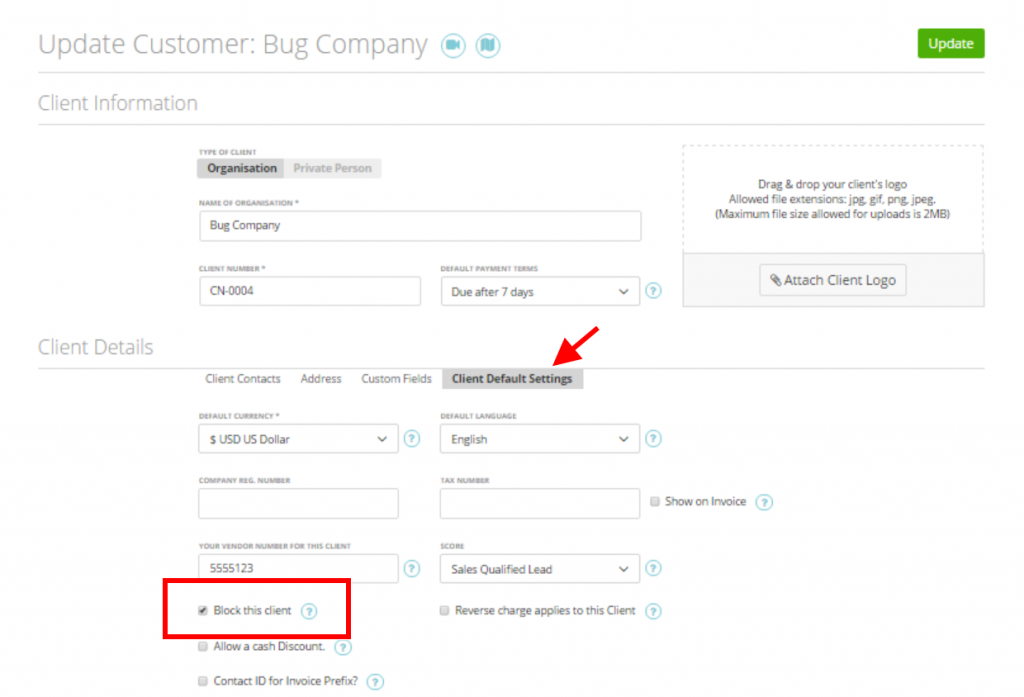Click the Attach Client Logo button
1024x697 pixels.
[832, 280]
